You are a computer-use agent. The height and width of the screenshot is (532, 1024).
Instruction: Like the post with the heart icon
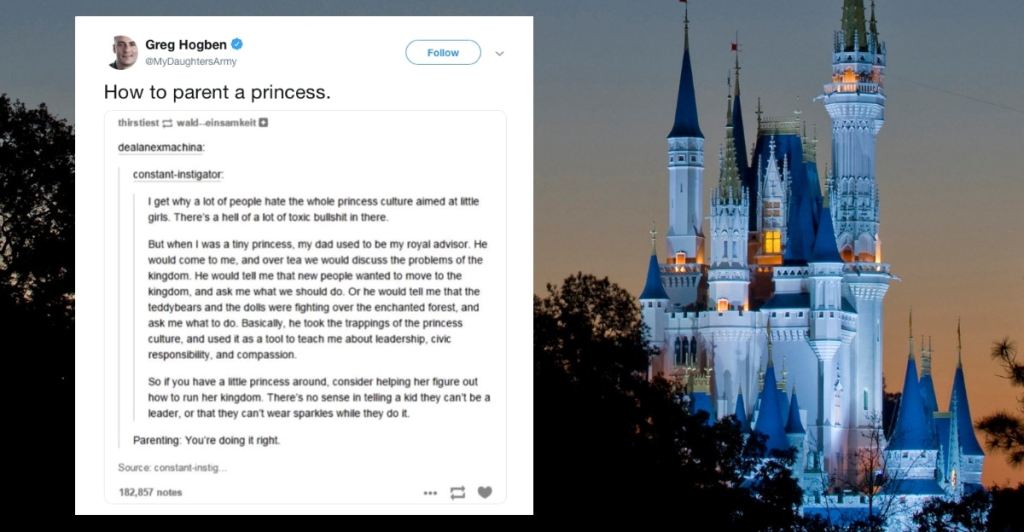point(485,493)
